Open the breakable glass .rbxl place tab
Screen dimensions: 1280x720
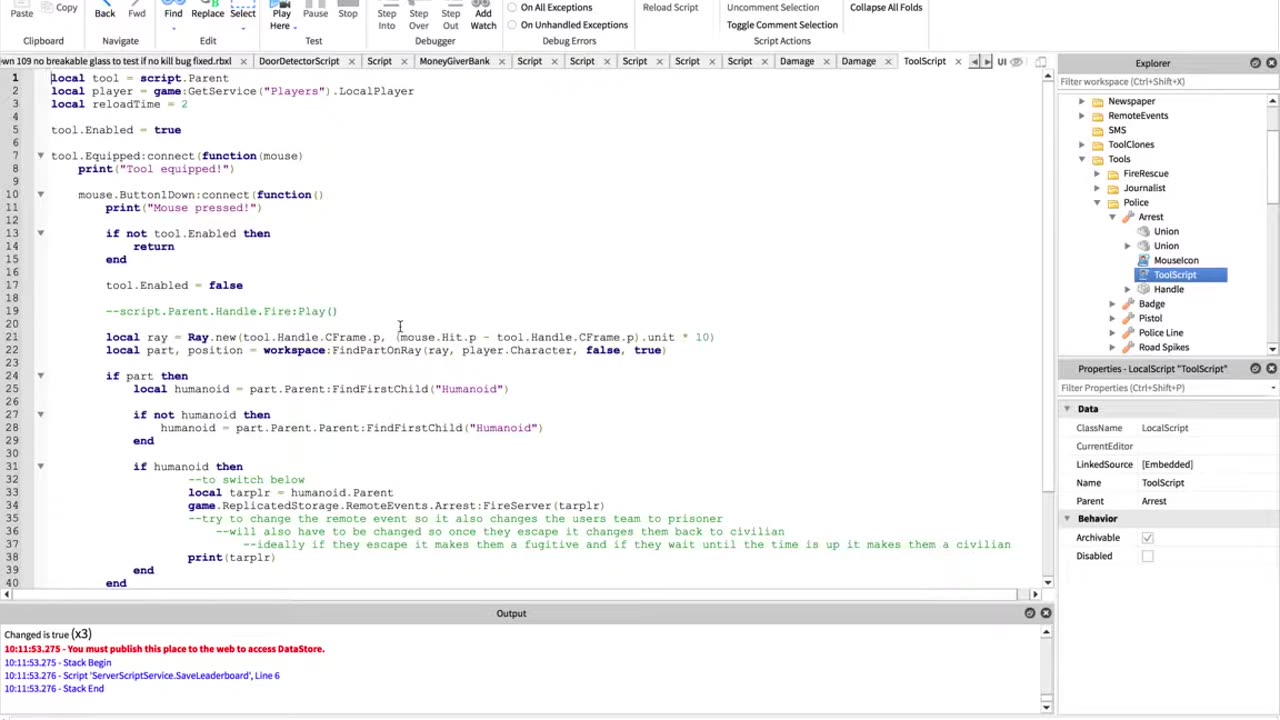pos(116,62)
